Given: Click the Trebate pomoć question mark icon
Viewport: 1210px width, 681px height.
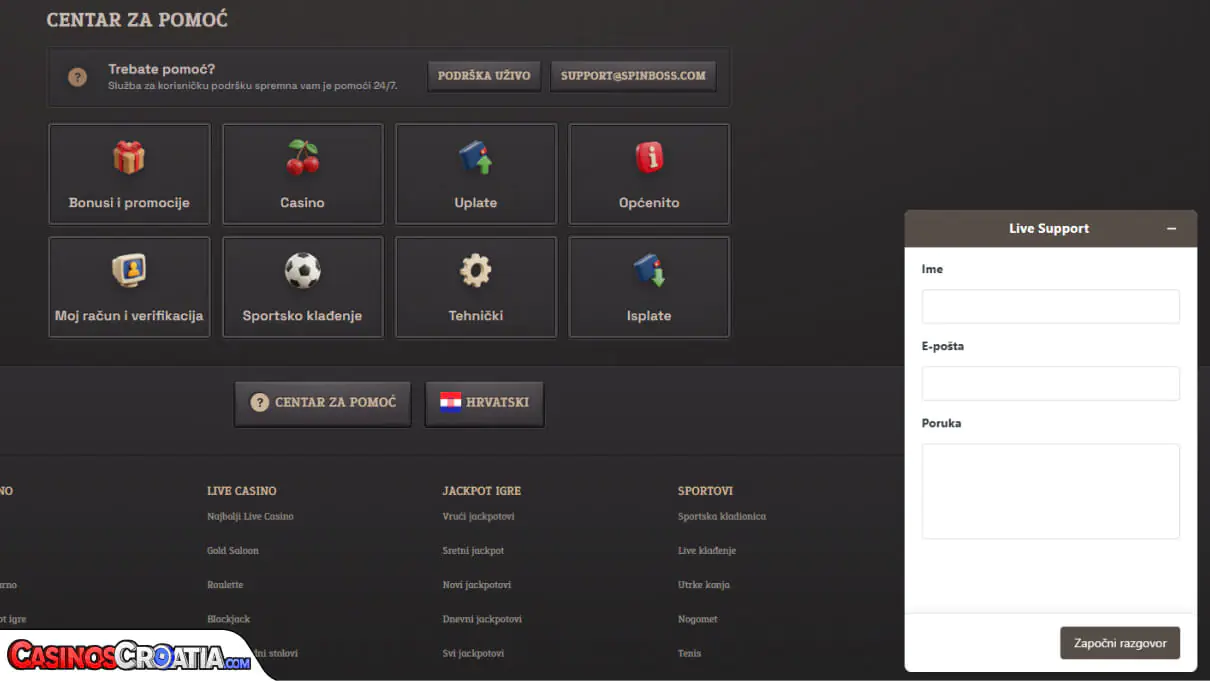Looking at the screenshot, I should click(x=77, y=77).
